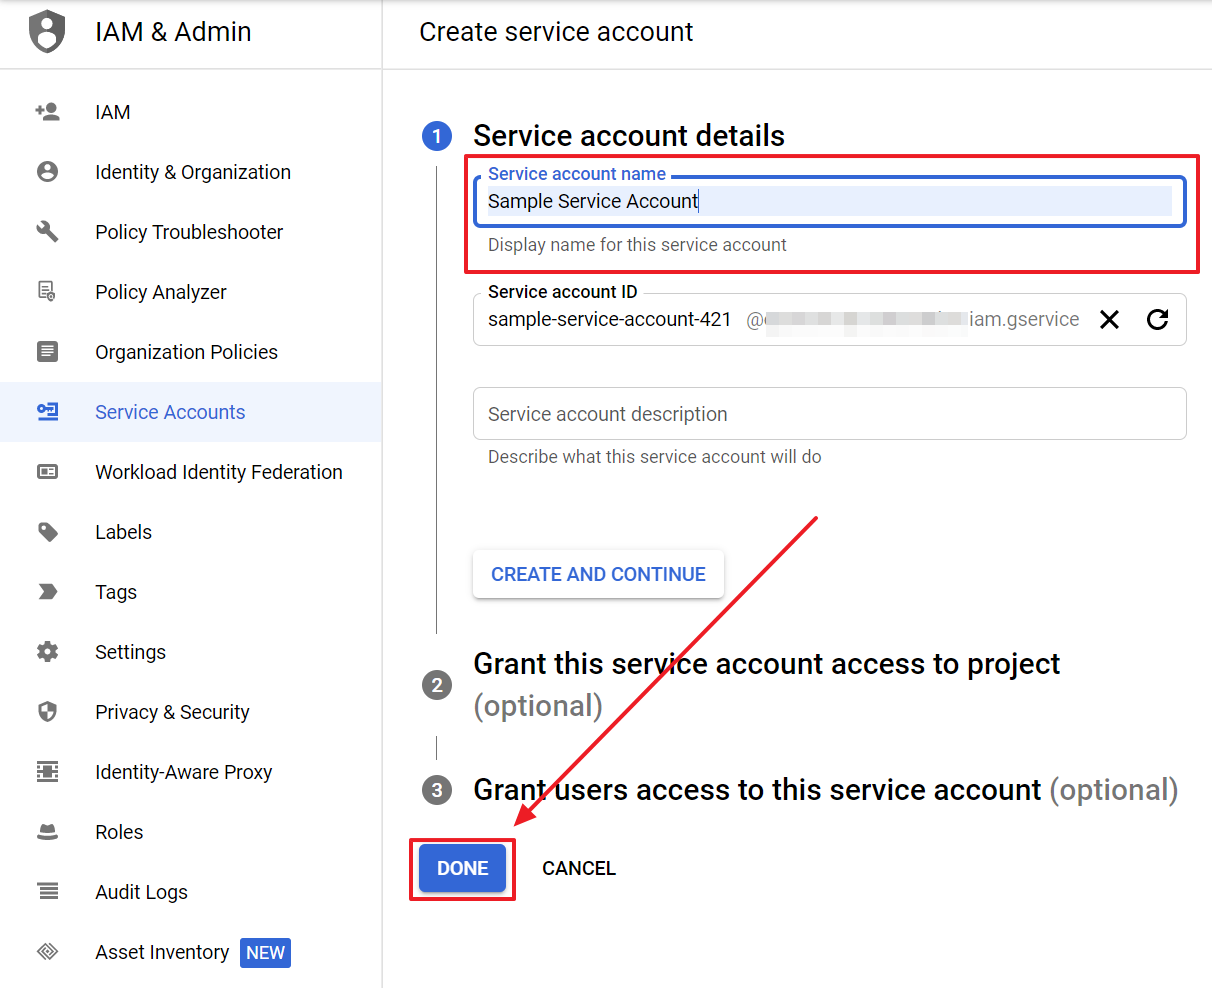
Task: Click the Labels tag icon
Action: [x=47, y=532]
